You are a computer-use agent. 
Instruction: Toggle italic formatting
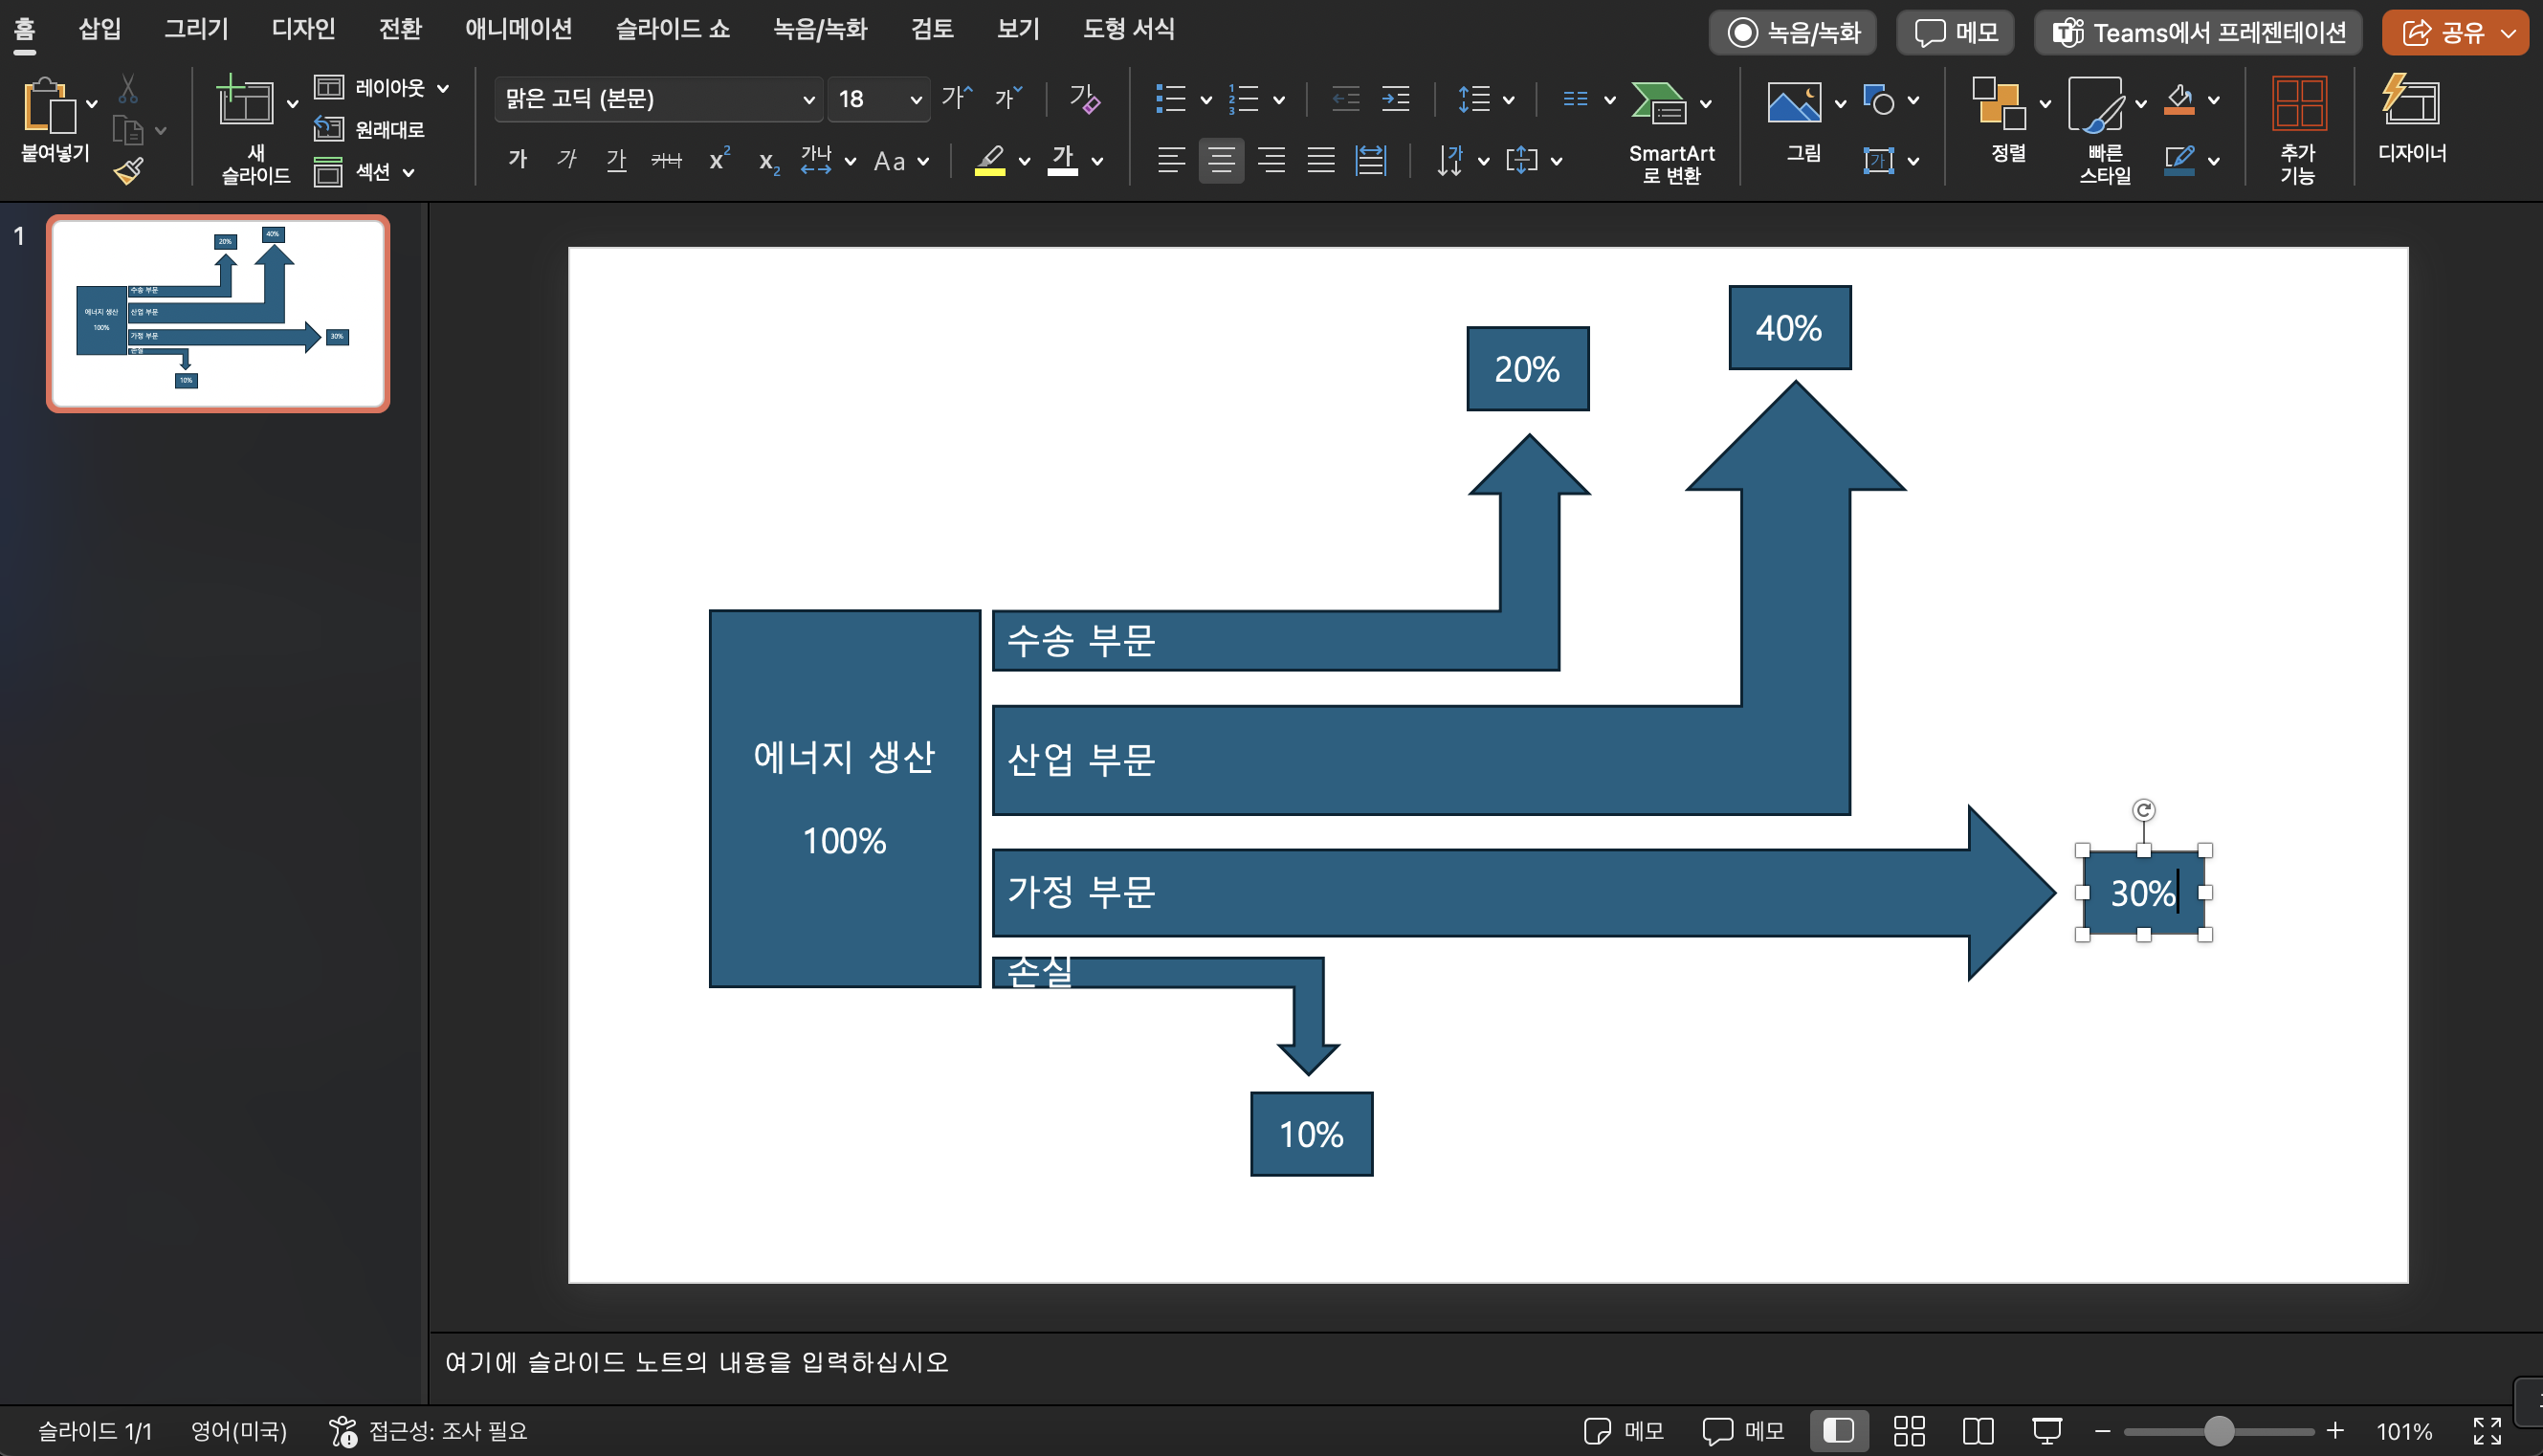(x=567, y=159)
